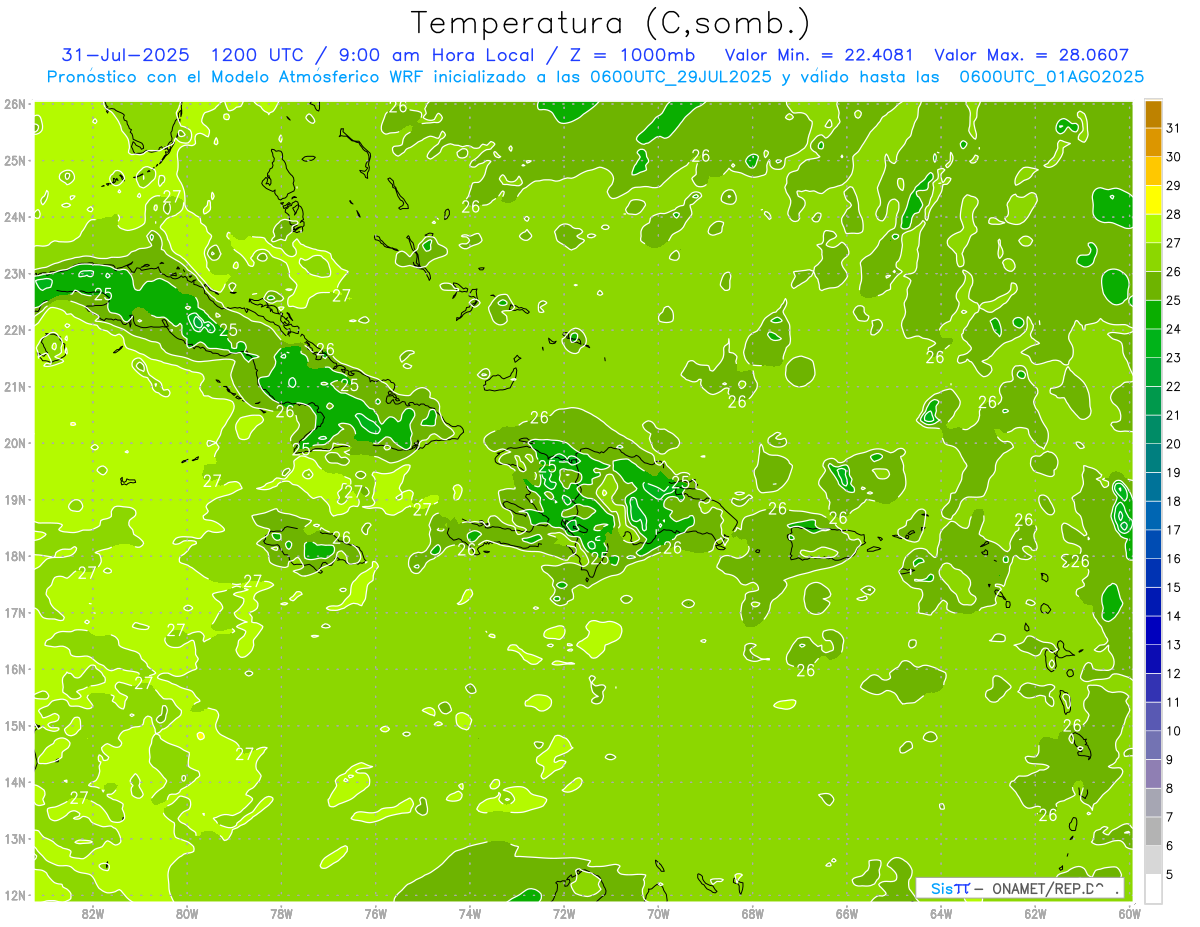Click the 82W longitude axis label
The width and height of the screenshot is (1200, 927).
(93, 912)
